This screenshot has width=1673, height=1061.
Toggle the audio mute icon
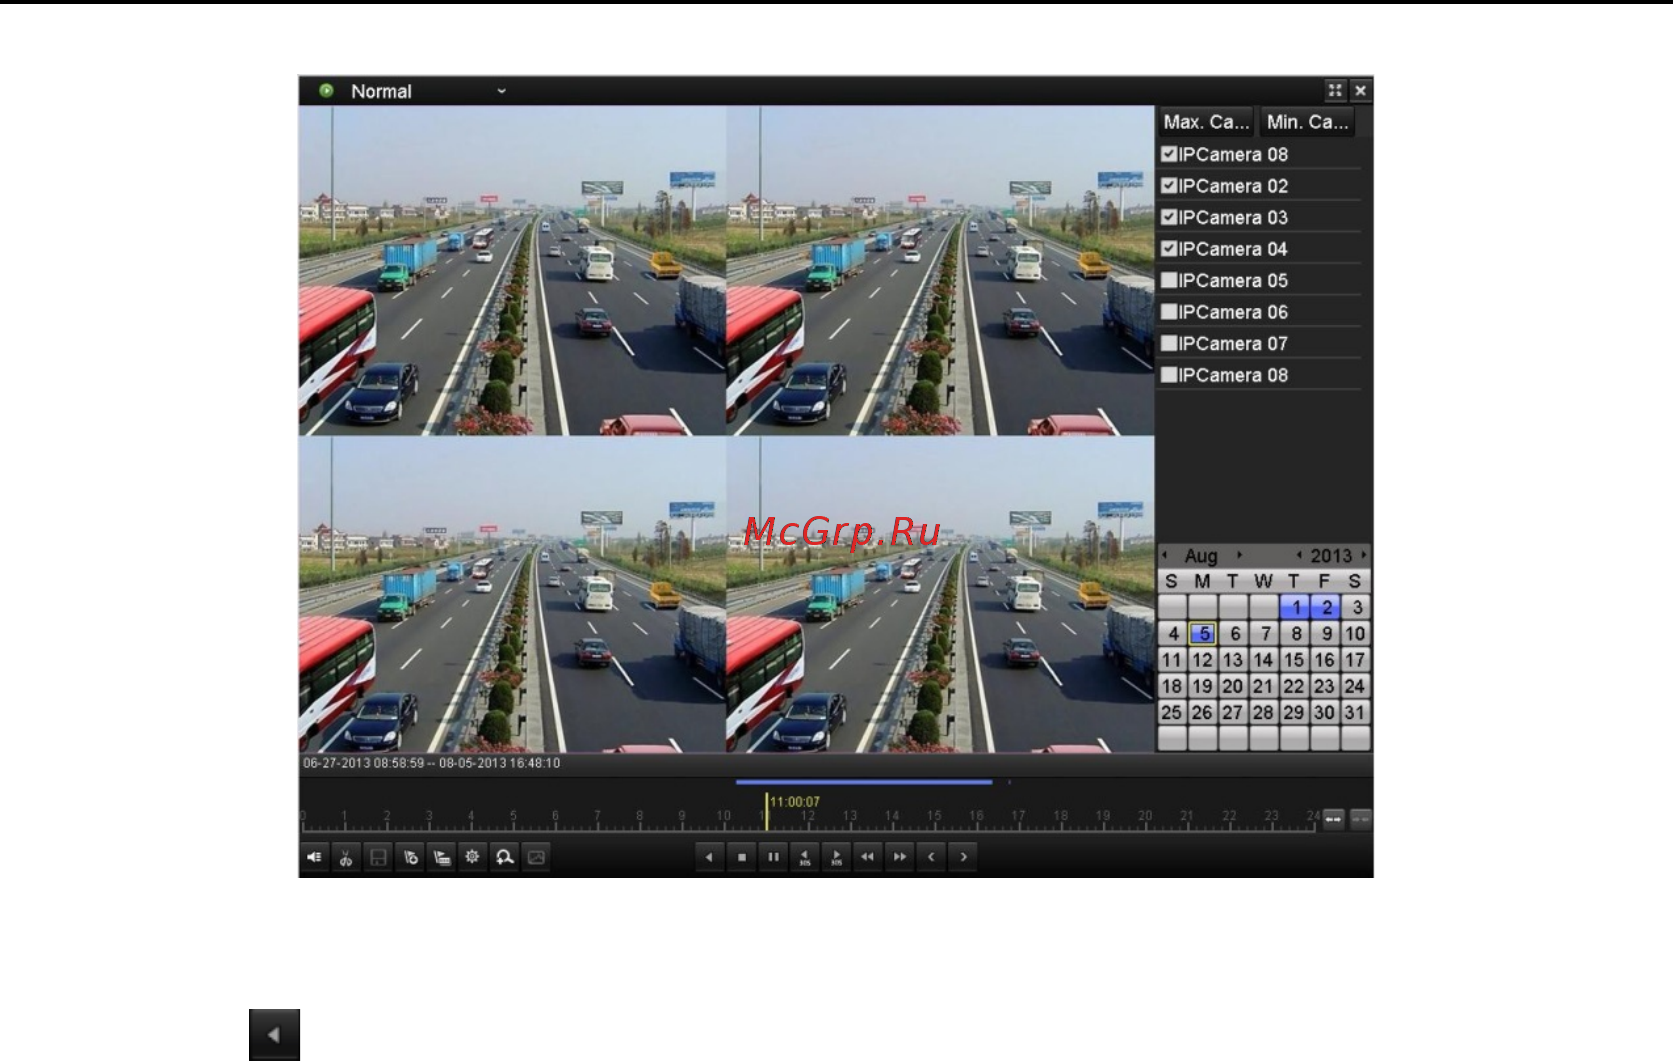(315, 857)
